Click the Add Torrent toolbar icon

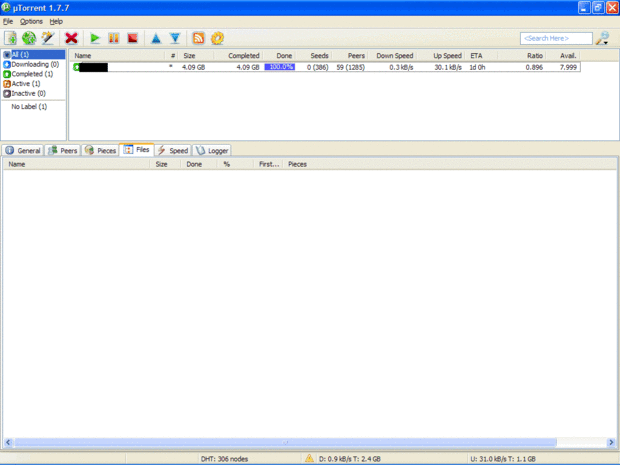[10, 38]
